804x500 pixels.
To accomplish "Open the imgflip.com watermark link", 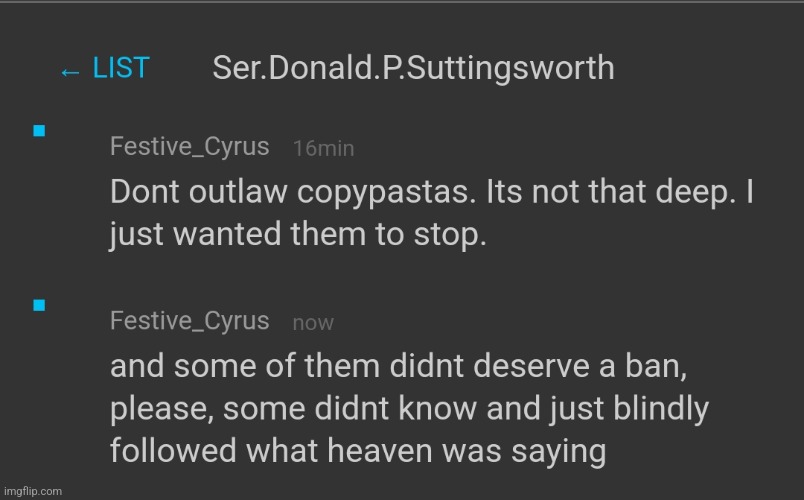I will [33, 491].
